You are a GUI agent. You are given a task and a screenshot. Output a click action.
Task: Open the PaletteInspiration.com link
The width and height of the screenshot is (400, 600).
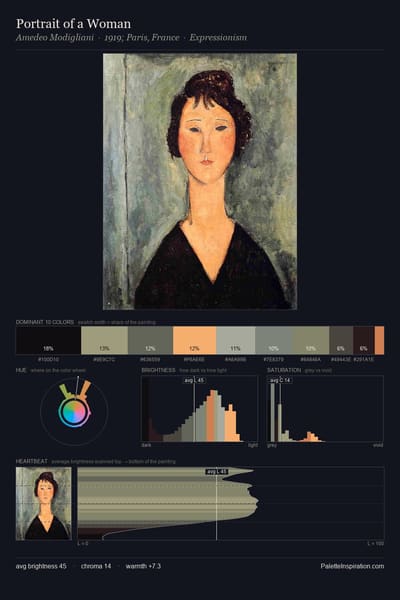(x=352, y=566)
